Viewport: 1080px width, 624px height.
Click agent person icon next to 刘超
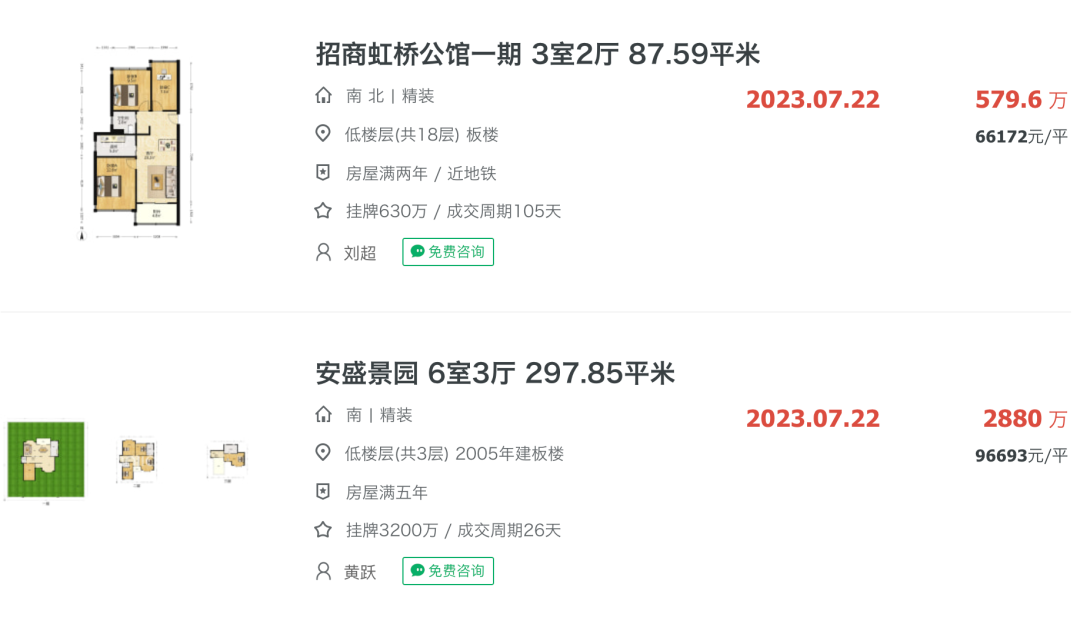coord(323,252)
